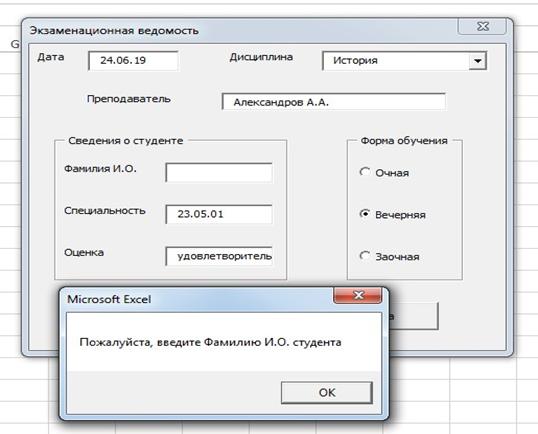Select the Вечерняя radio button
The height and width of the screenshot is (434, 538).
click(365, 214)
